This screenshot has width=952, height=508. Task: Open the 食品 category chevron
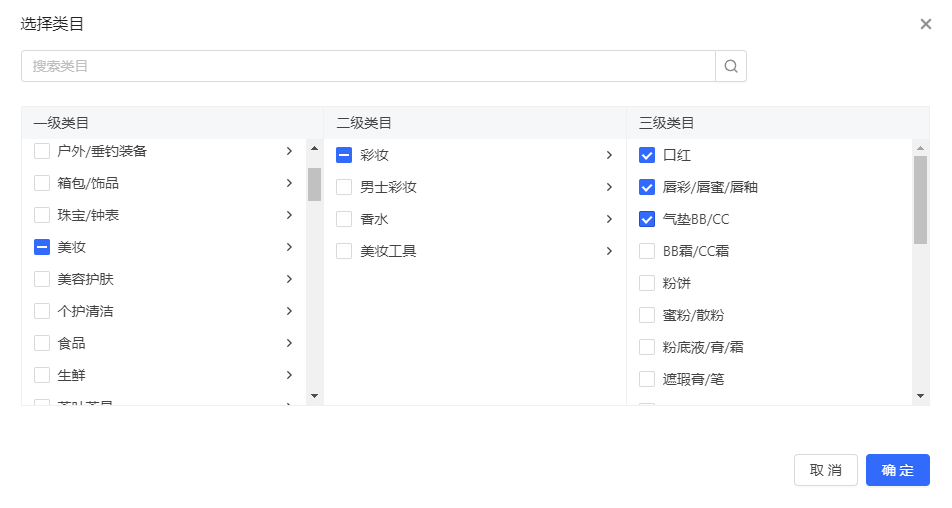point(289,343)
